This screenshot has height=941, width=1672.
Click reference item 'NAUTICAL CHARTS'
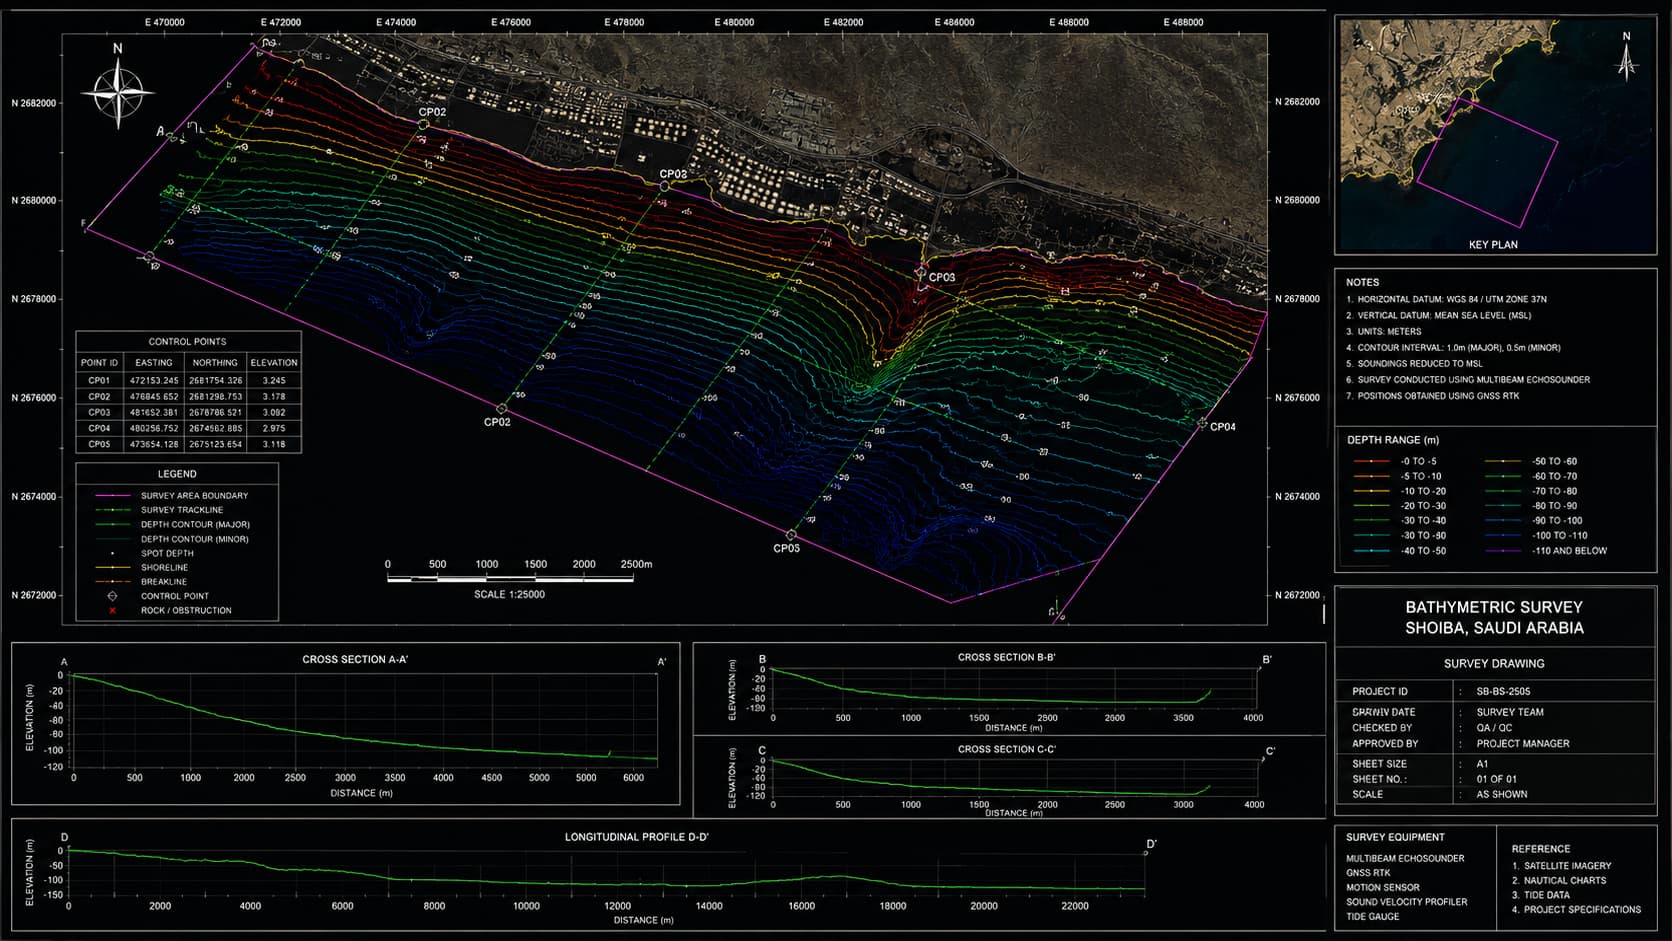click(x=1565, y=881)
